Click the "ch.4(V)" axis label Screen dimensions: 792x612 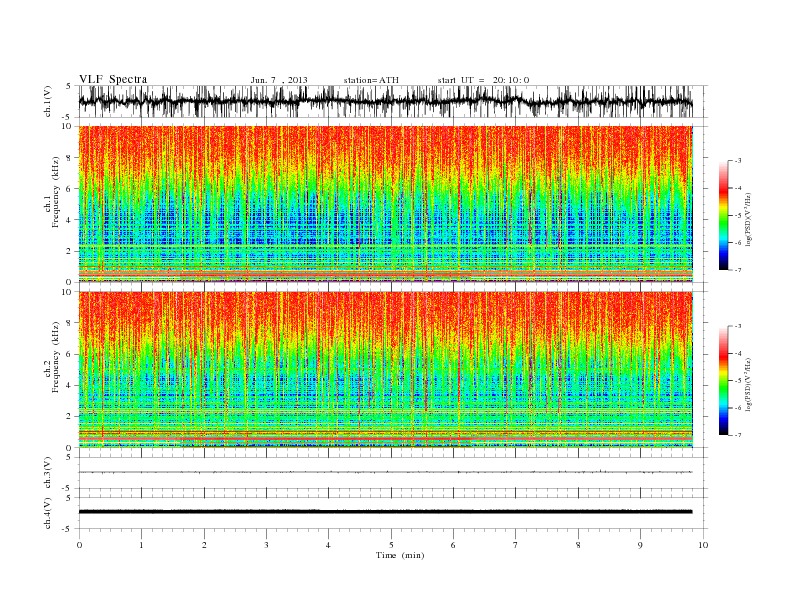[x=48, y=513]
